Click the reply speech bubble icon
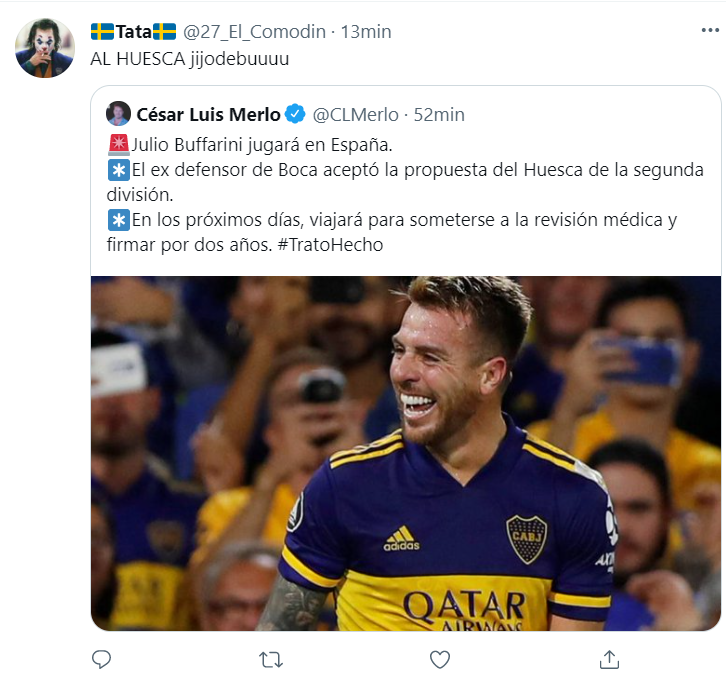 pos(101,659)
